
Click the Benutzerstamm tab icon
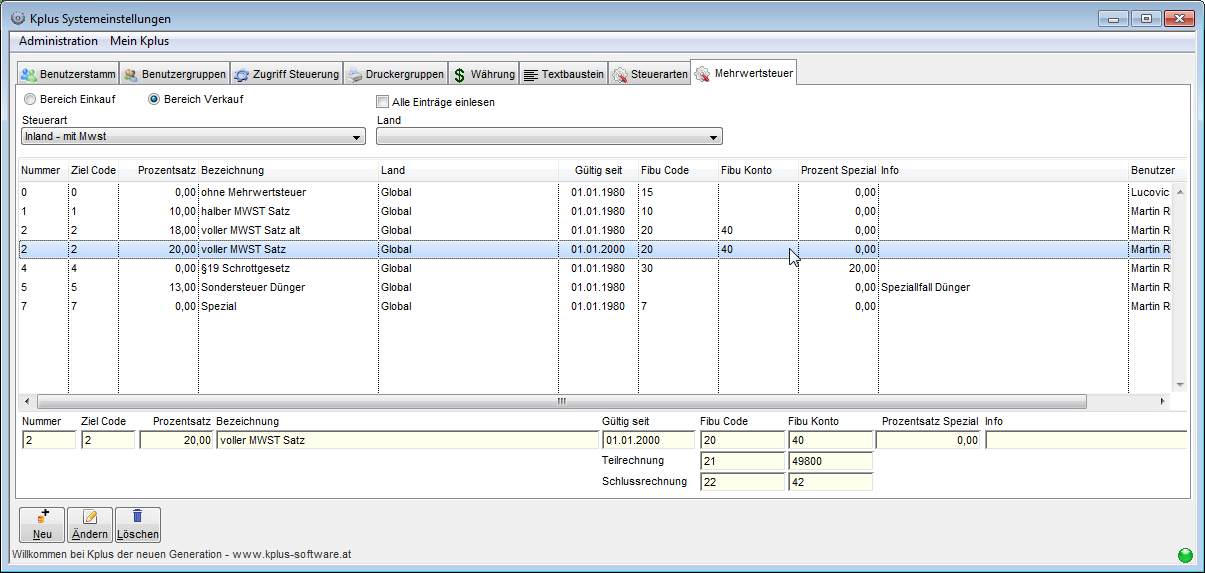29,75
